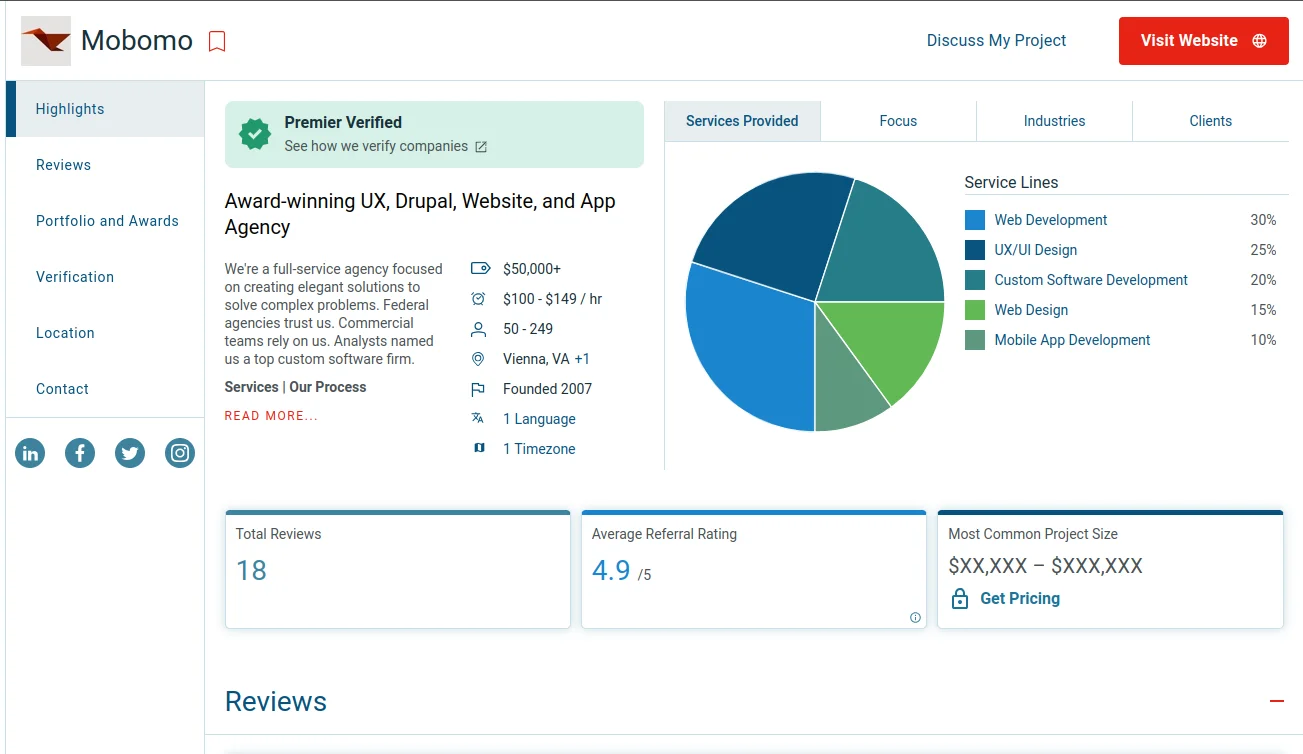The height and width of the screenshot is (754, 1303).
Task: Click the Web Development legend color swatch
Action: 975,220
